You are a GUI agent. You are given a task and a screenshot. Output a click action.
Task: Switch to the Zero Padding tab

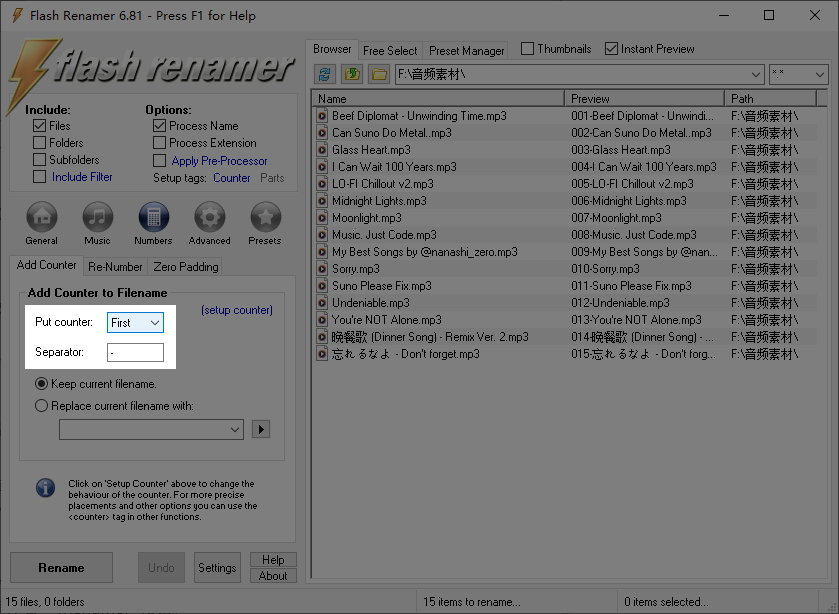tap(186, 267)
